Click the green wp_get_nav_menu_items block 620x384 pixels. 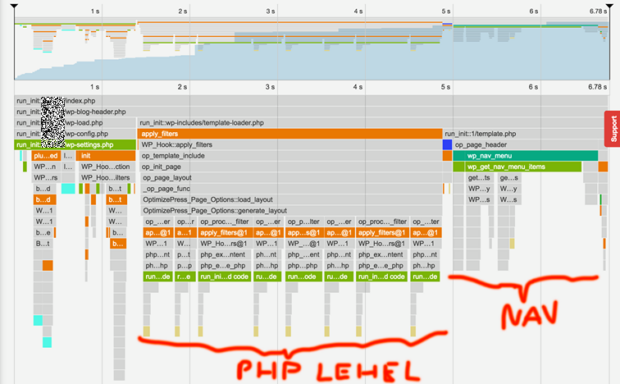click(x=517, y=167)
